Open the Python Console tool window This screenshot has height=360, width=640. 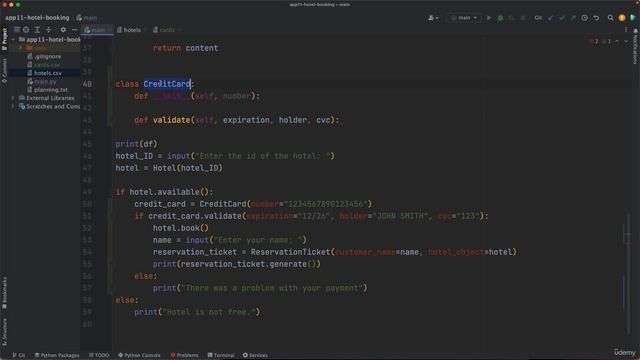coord(139,355)
